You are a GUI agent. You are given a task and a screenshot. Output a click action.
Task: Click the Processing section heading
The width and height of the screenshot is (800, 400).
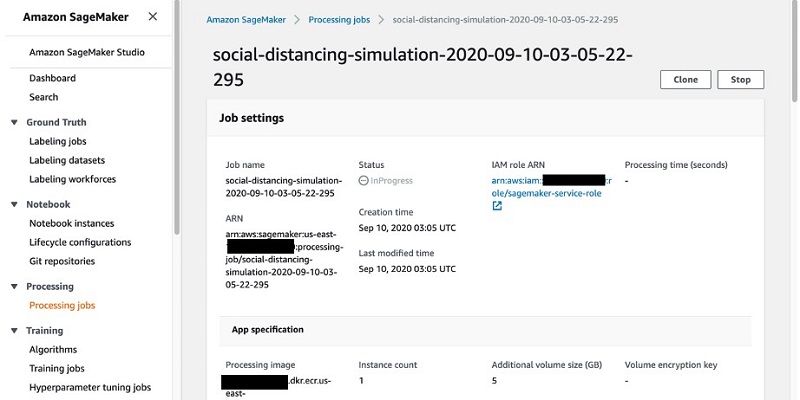pos(50,287)
